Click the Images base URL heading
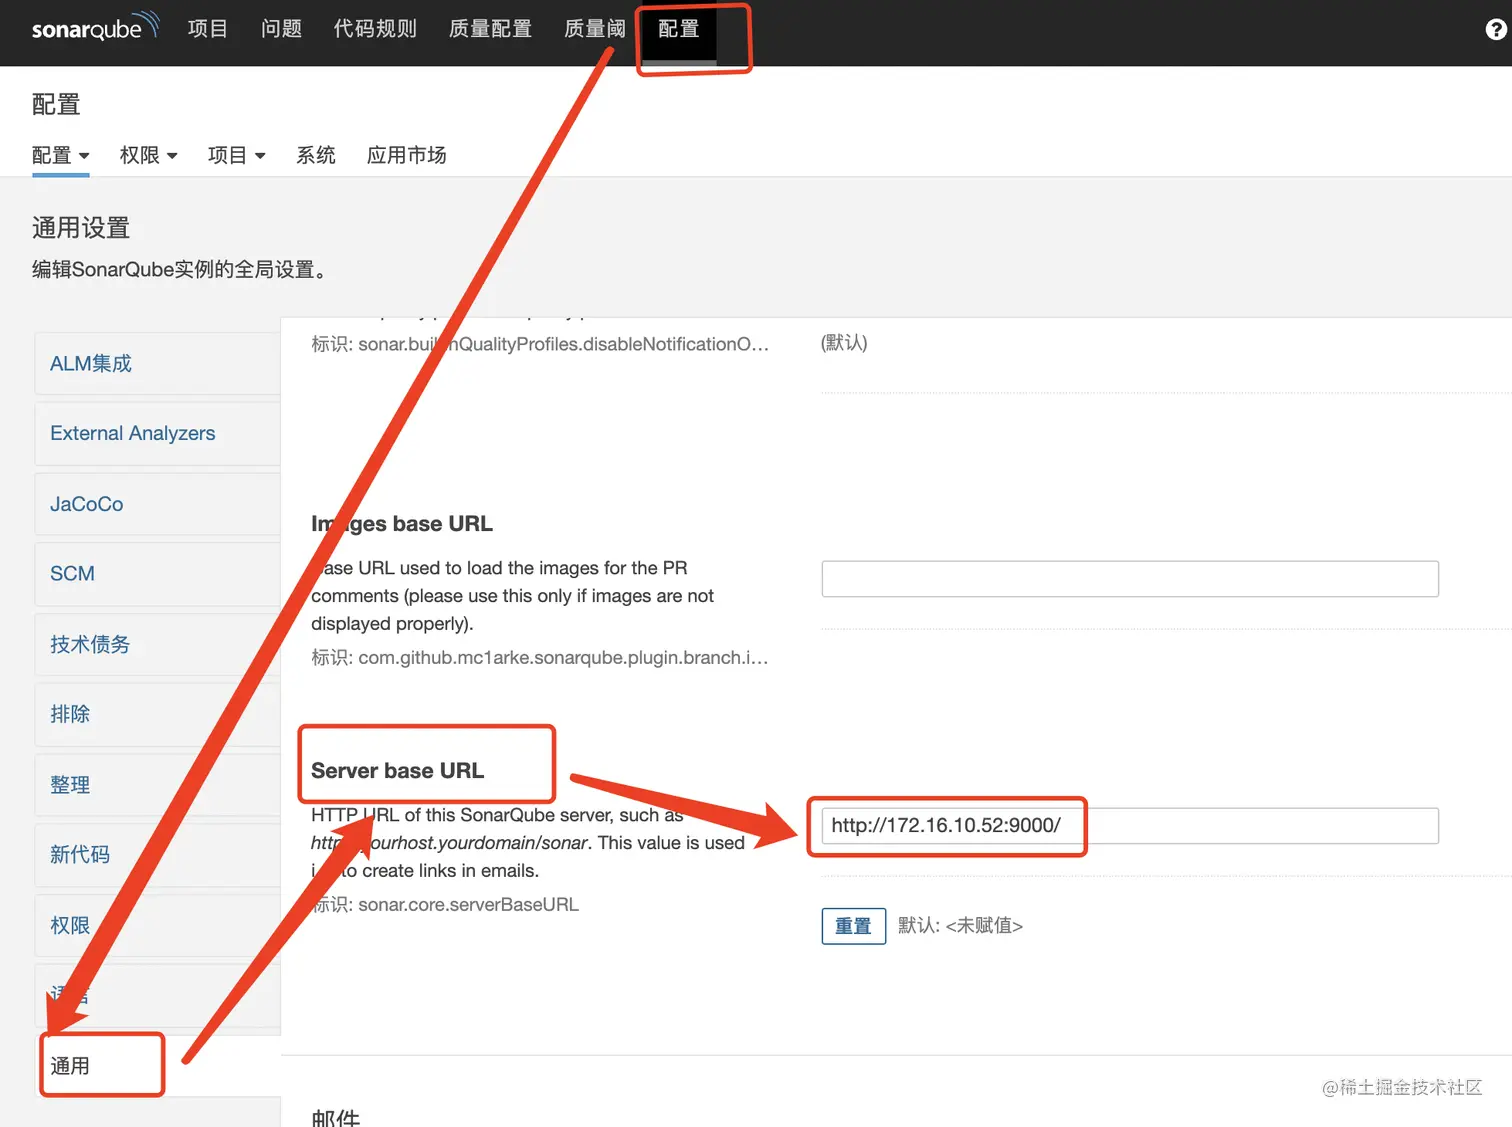The width and height of the screenshot is (1512, 1127). [401, 524]
